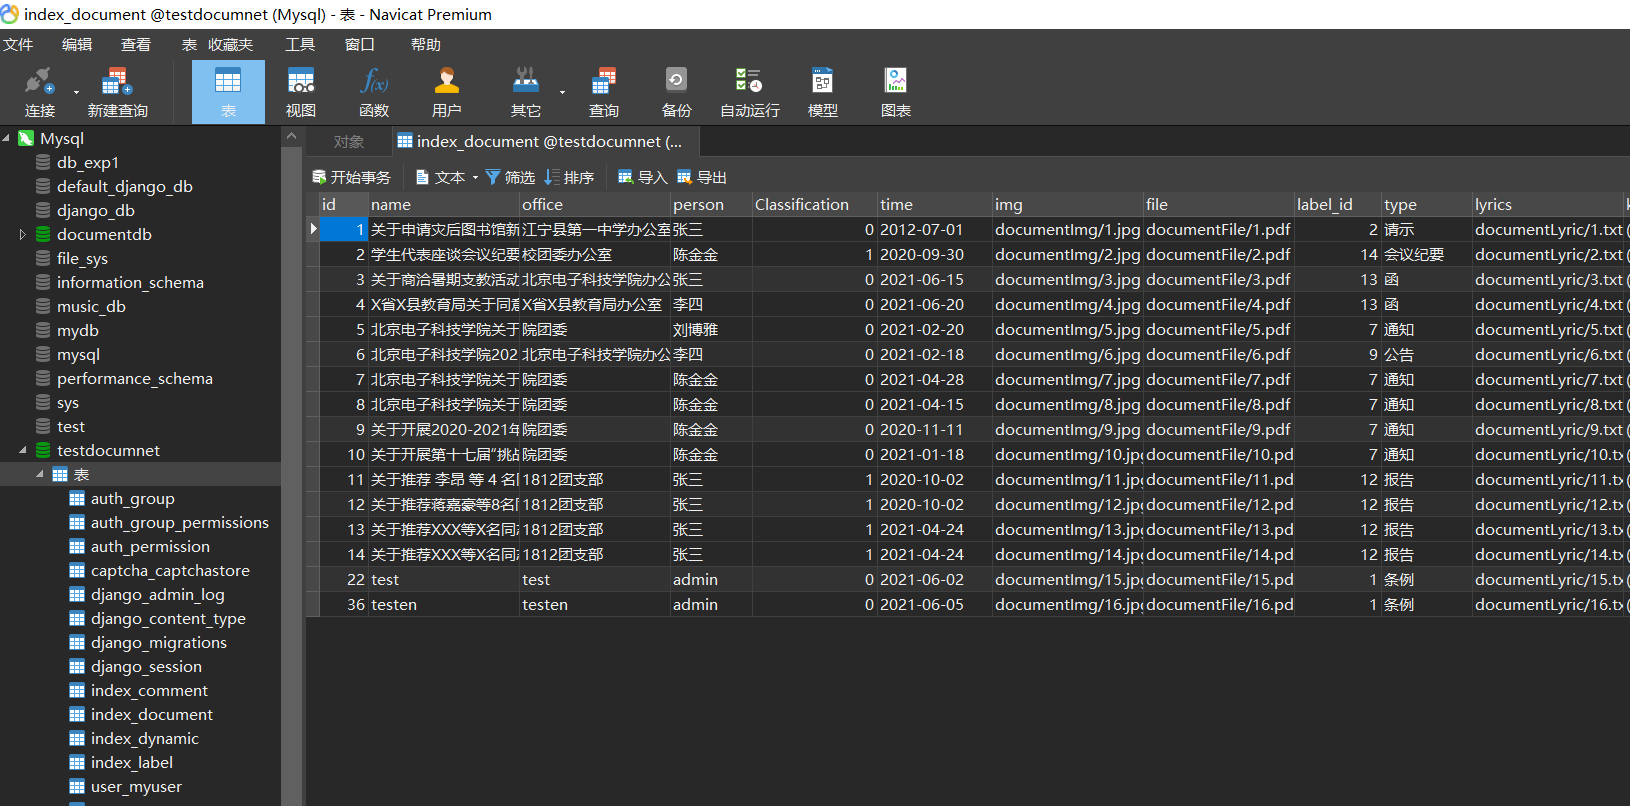Select the db_exp1 database
This screenshot has width=1630, height=806.
pos(88,162)
